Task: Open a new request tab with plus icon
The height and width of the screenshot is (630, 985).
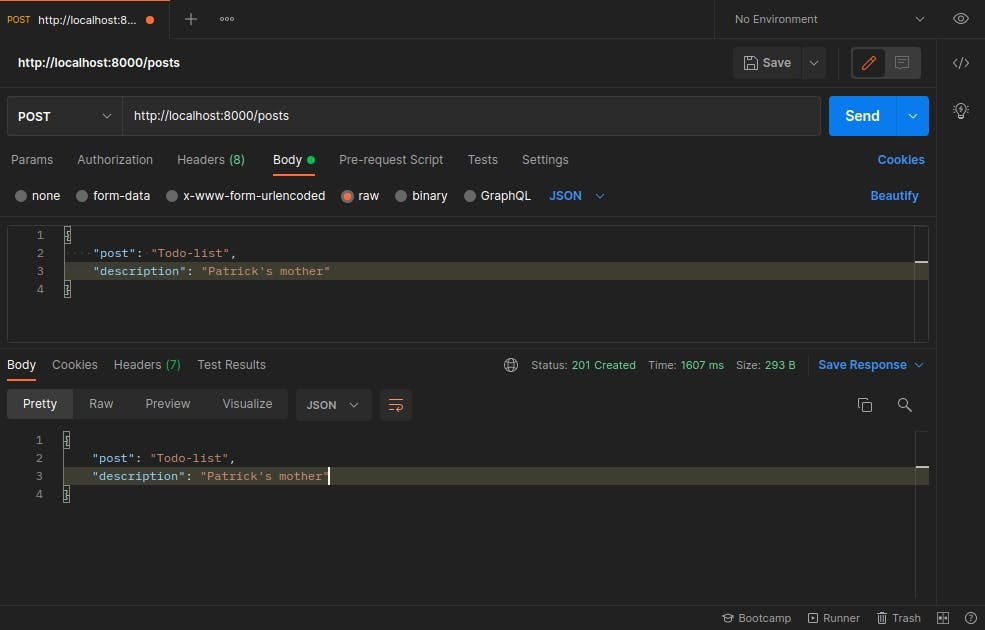Action: [190, 19]
